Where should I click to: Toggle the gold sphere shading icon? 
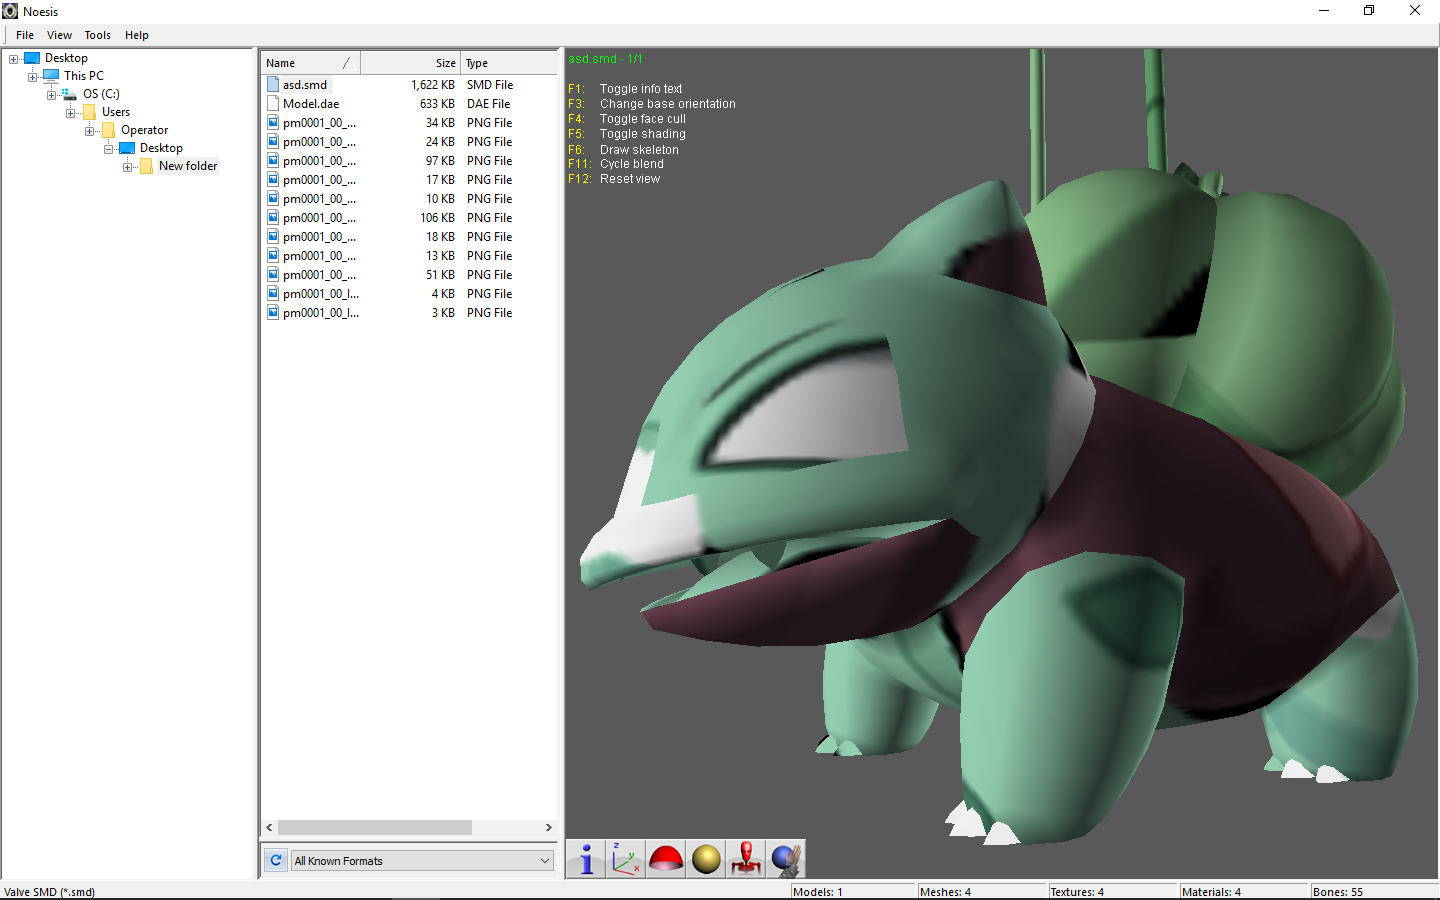[706, 859]
